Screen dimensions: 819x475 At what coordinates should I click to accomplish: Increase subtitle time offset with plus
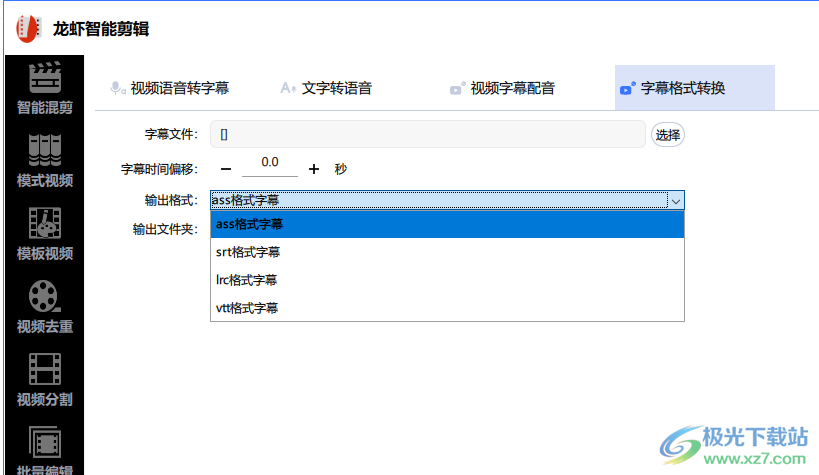tap(313, 169)
